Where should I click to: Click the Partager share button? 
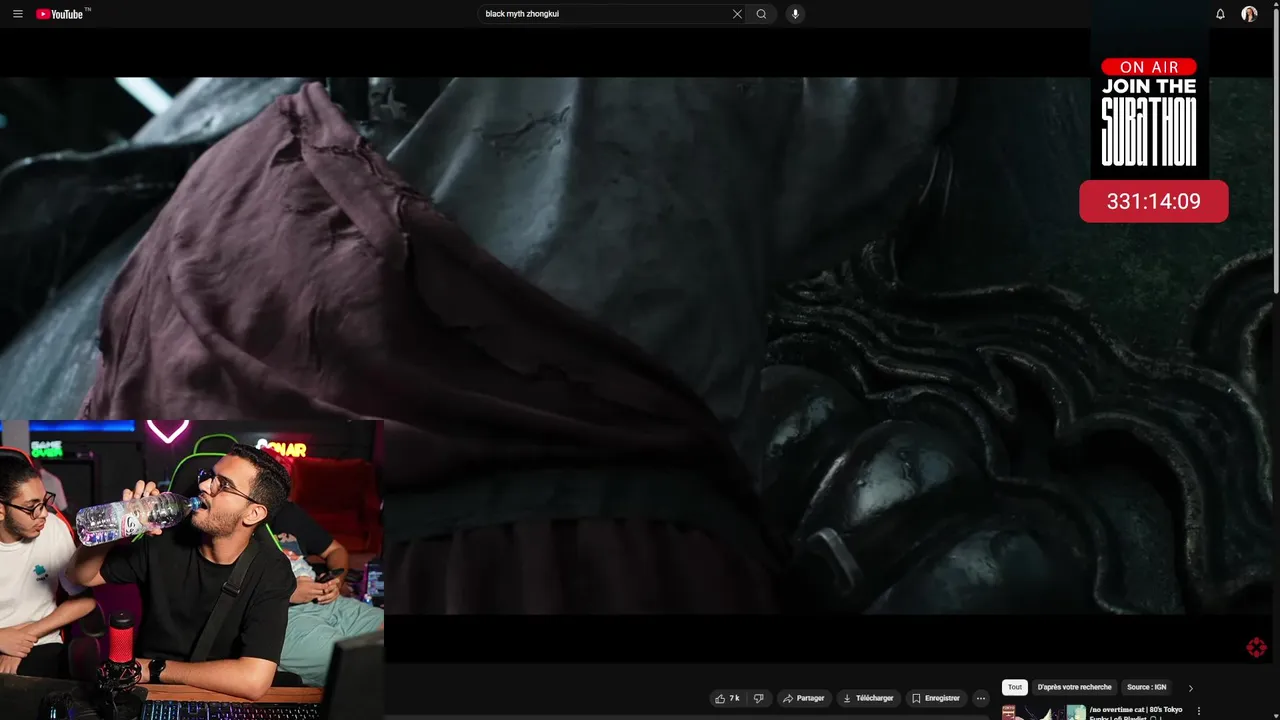click(x=804, y=698)
